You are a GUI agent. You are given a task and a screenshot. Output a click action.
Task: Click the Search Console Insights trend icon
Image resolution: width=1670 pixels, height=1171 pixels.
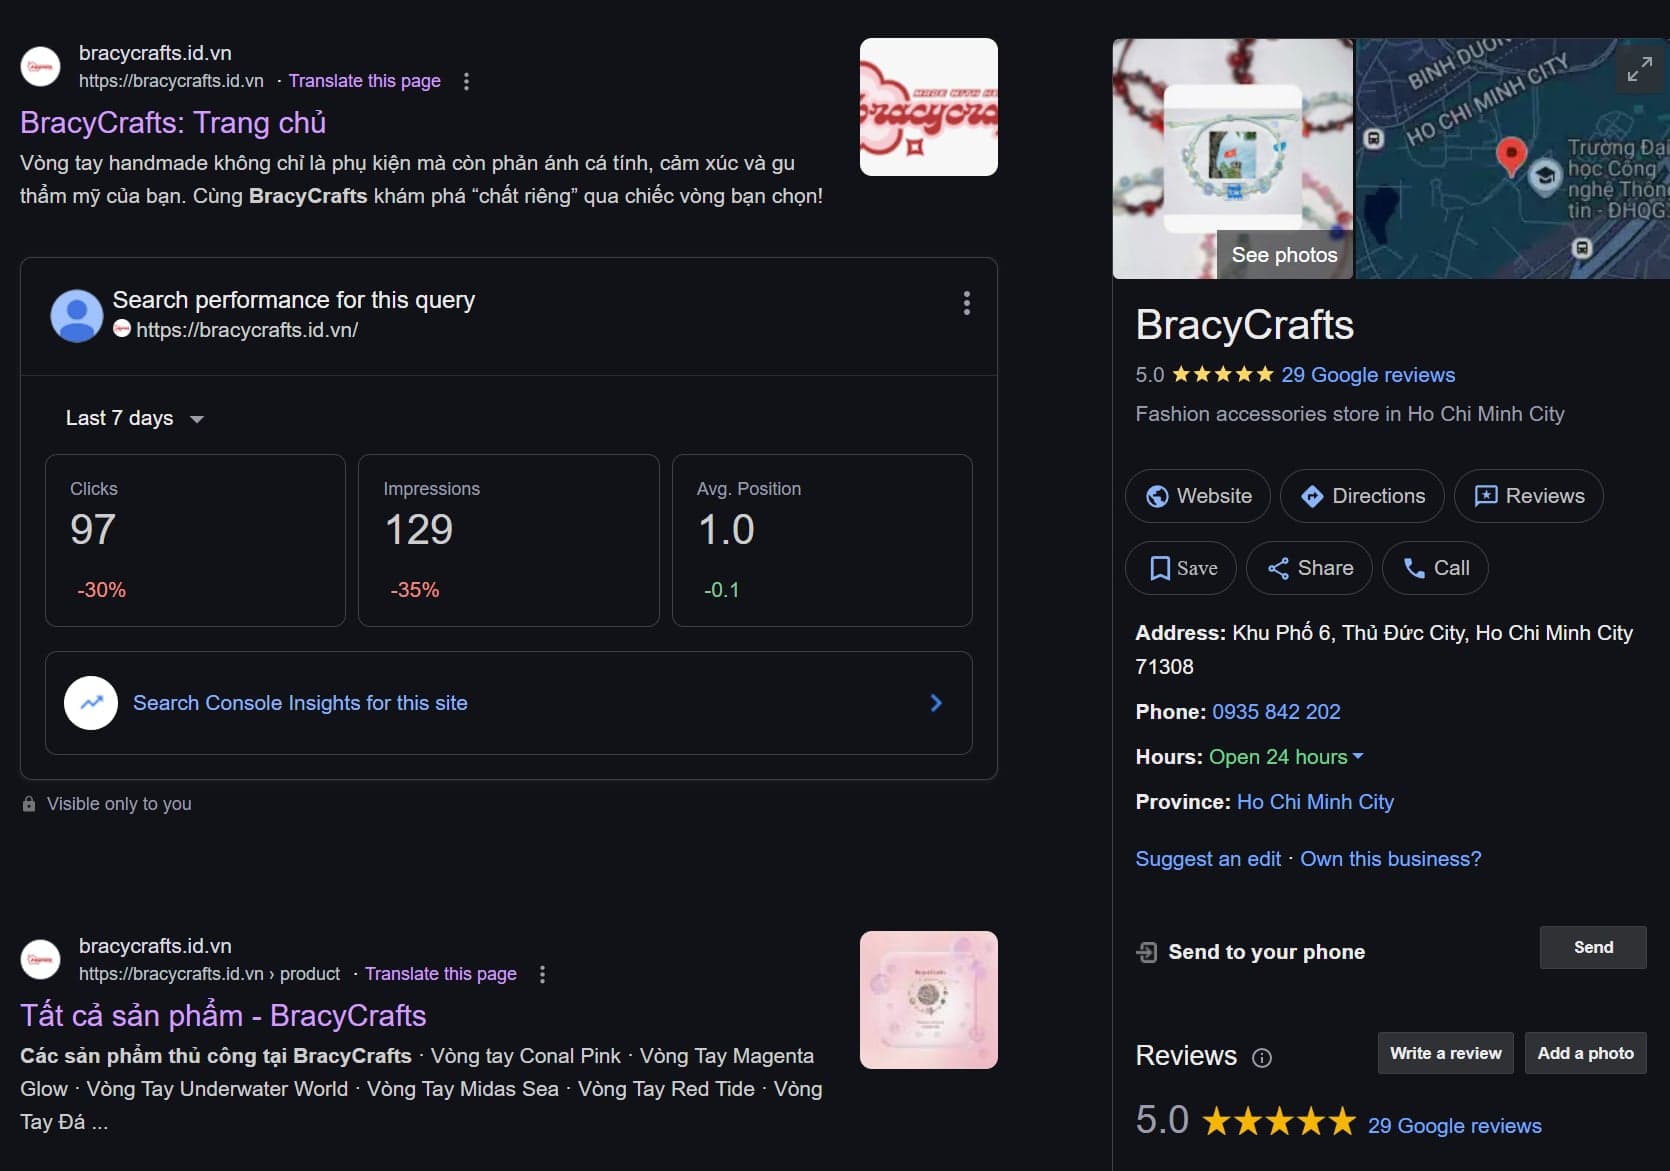[x=91, y=703]
